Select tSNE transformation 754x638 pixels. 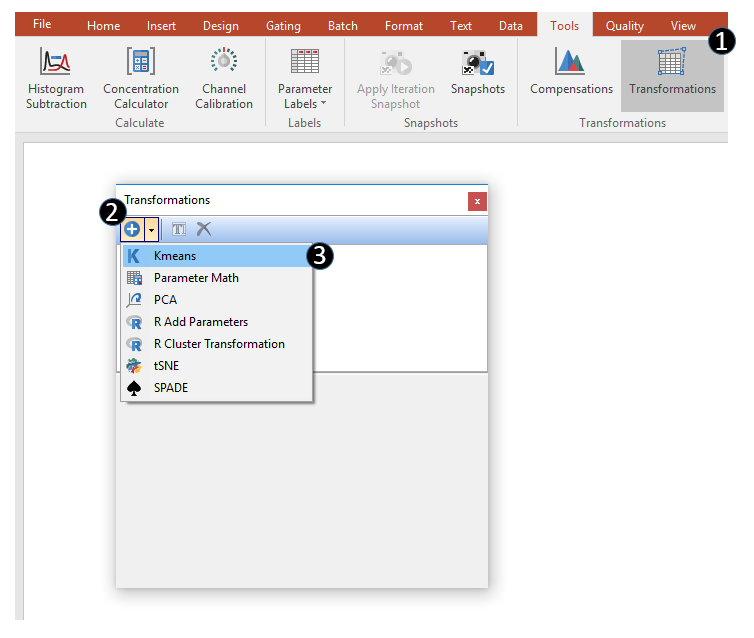(x=166, y=366)
